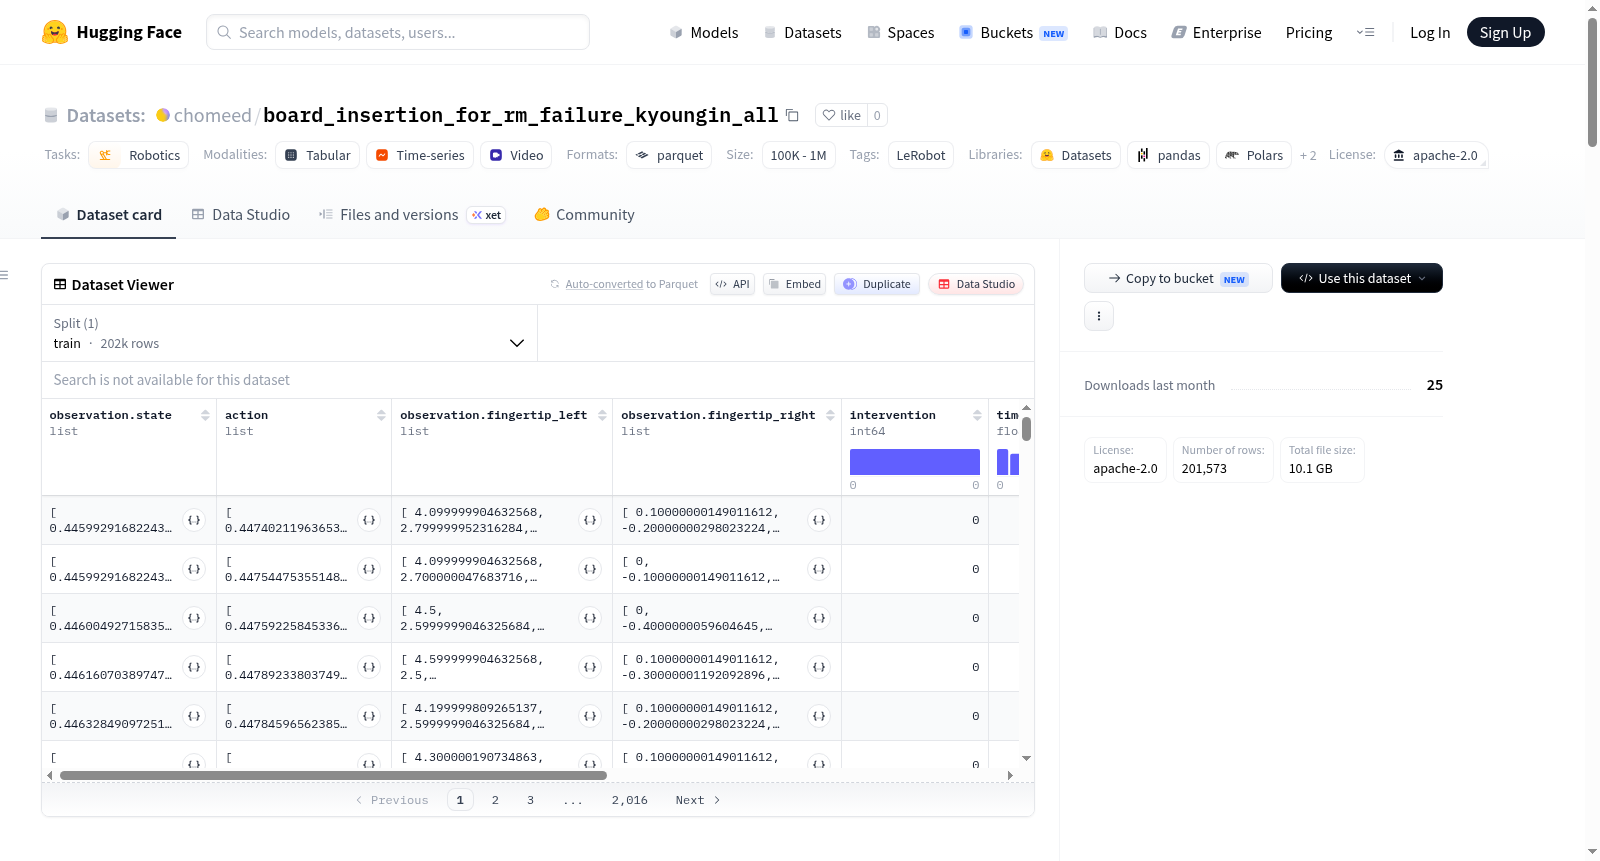Copy dataset name with the copy icon
The width and height of the screenshot is (1600, 861).
point(792,115)
